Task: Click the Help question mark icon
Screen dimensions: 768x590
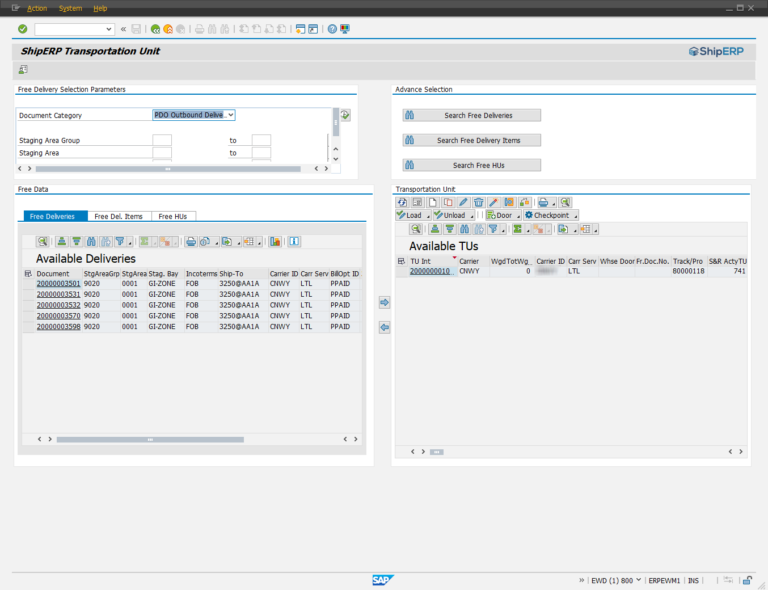Action: [x=332, y=29]
